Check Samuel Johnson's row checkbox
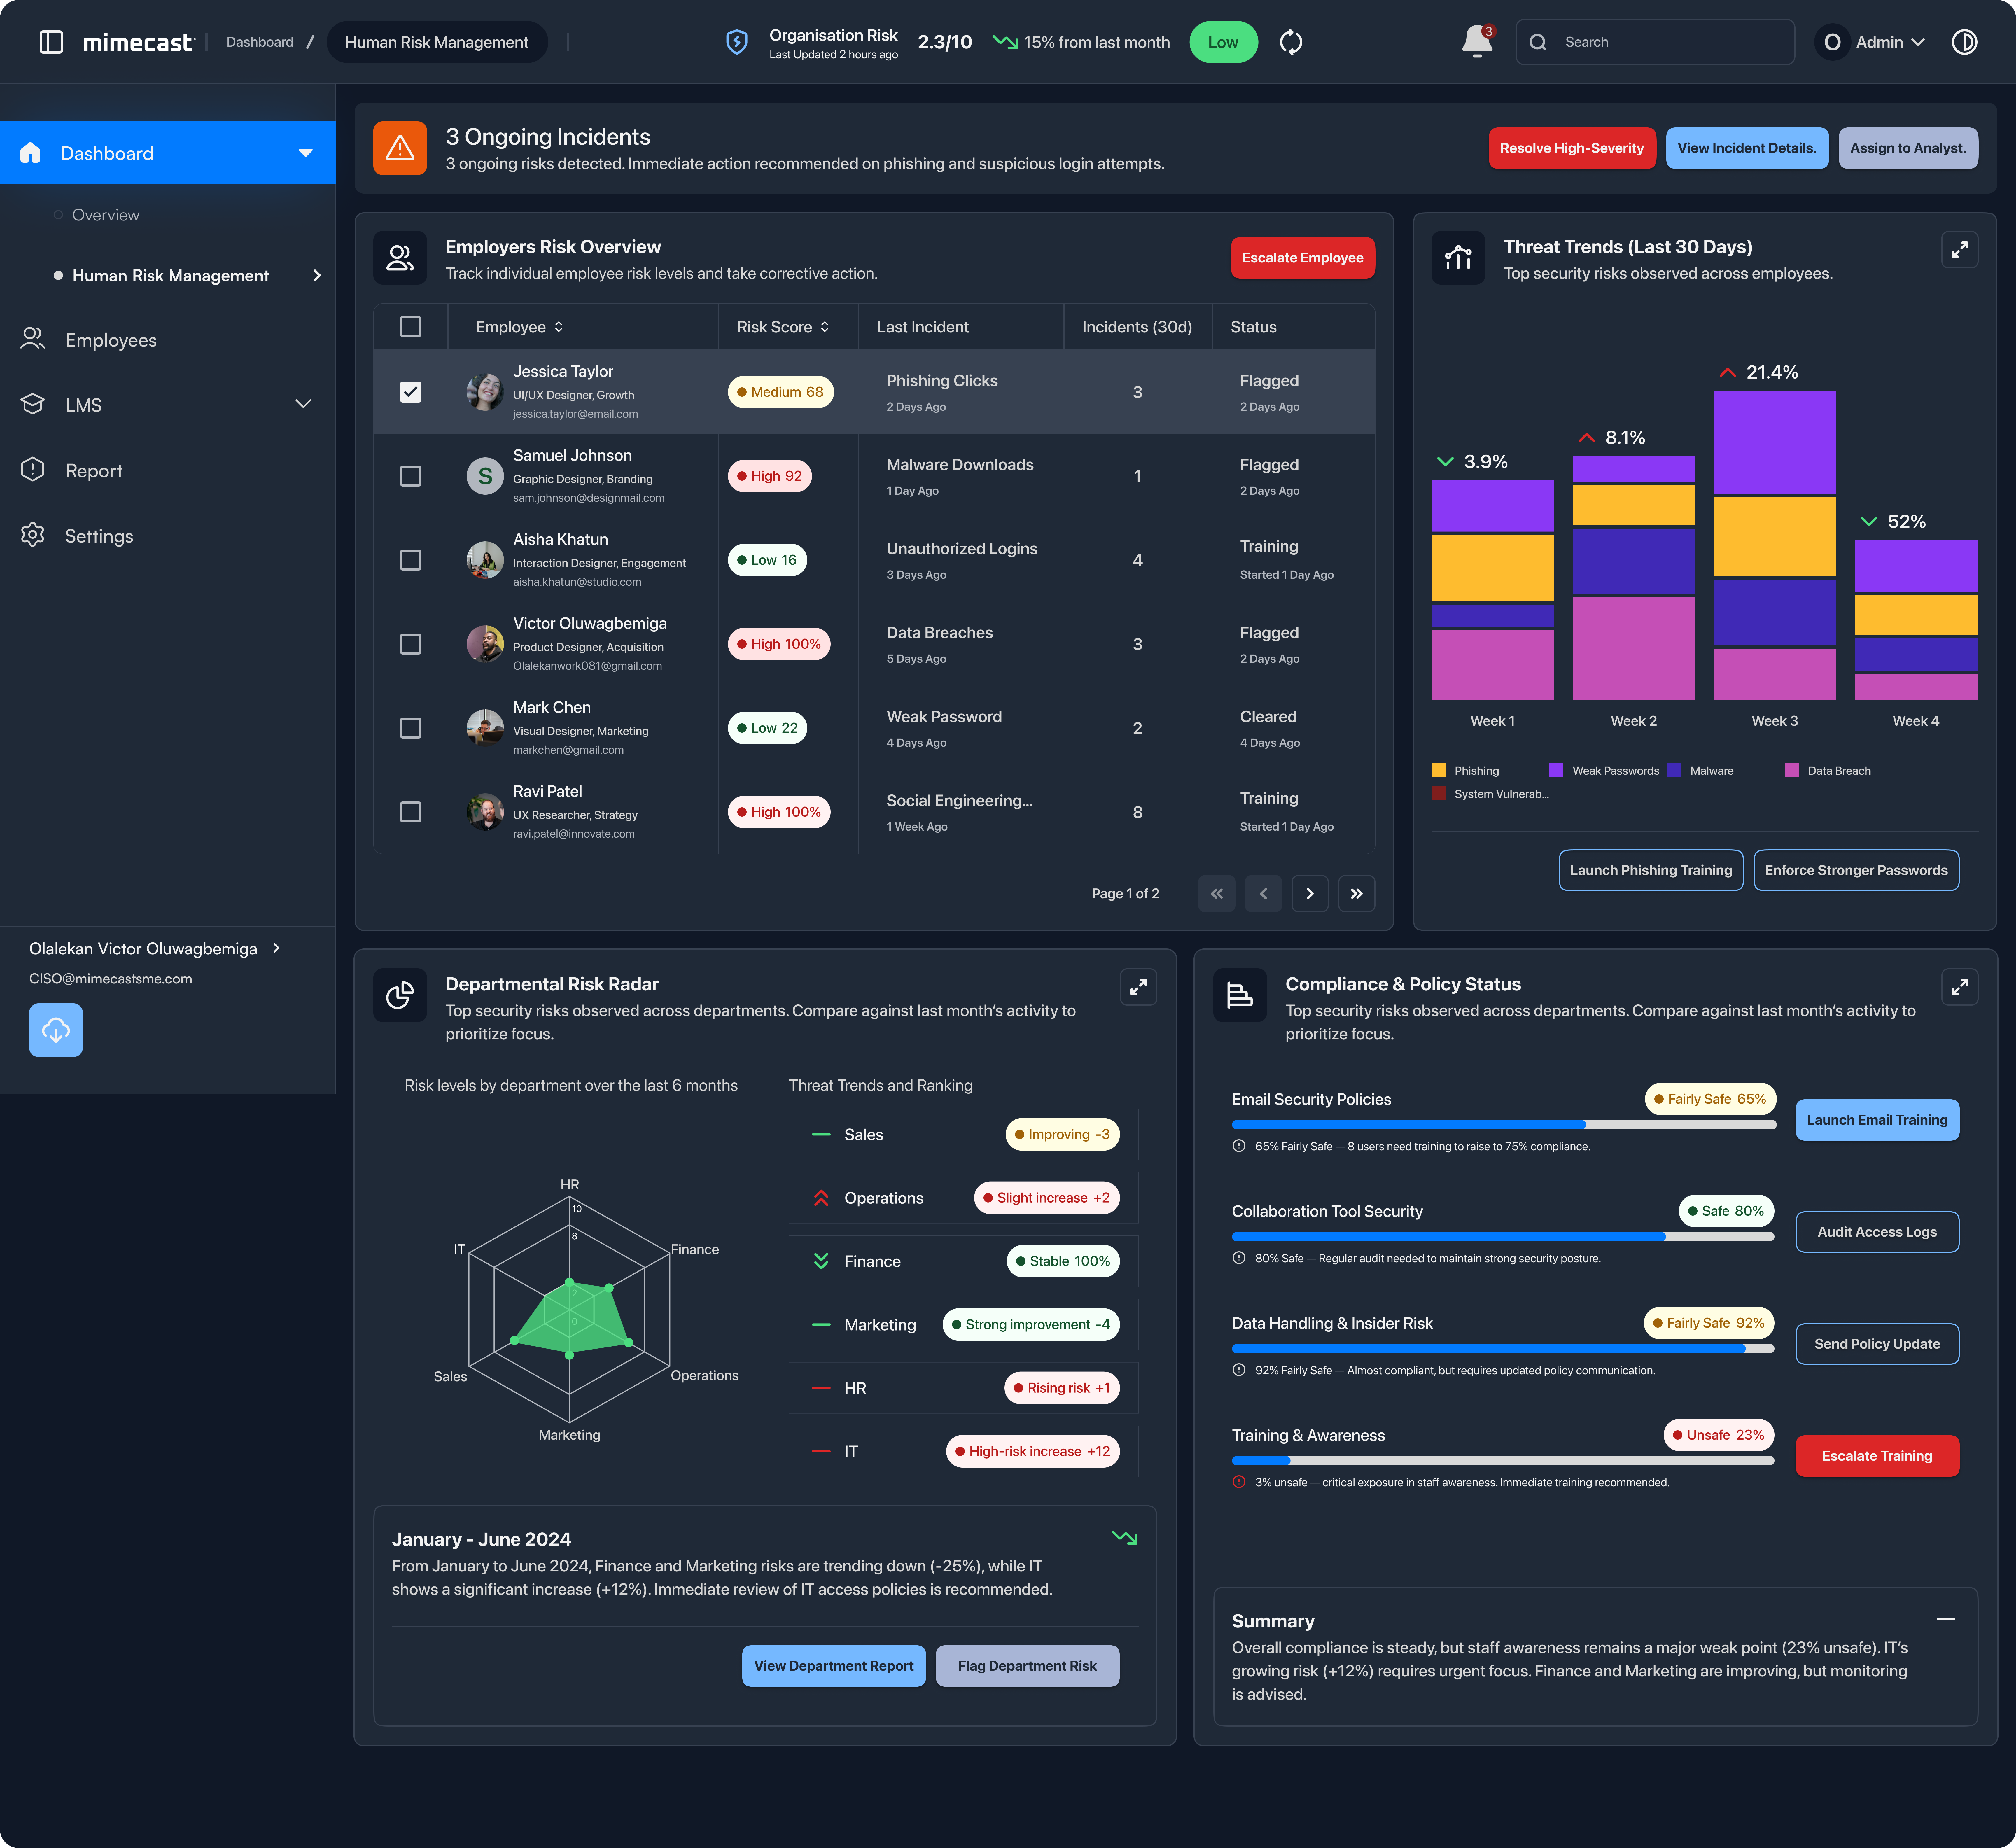This screenshot has height=1848, width=2016. point(411,476)
